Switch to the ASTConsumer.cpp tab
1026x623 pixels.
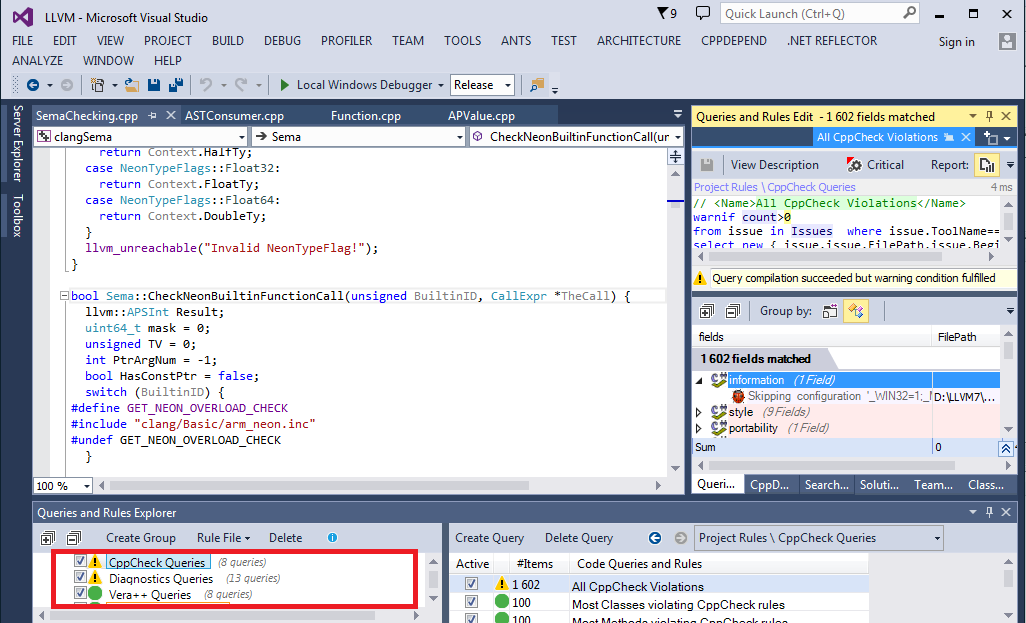coord(234,116)
